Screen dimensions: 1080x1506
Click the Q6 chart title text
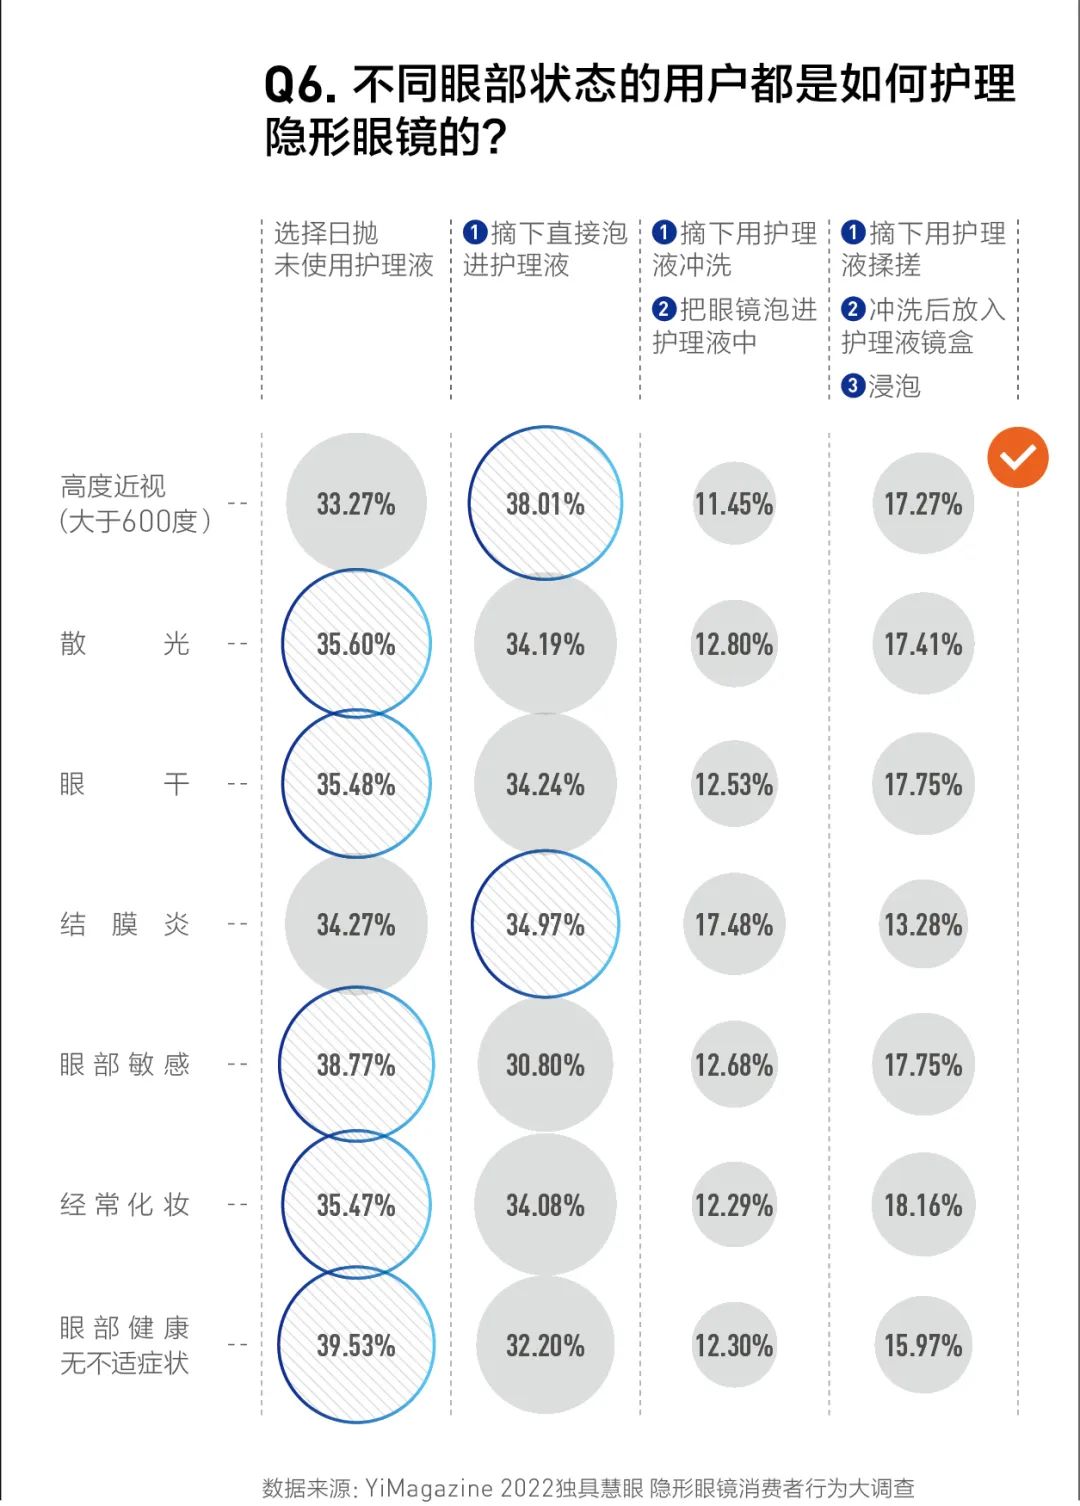pos(640,110)
